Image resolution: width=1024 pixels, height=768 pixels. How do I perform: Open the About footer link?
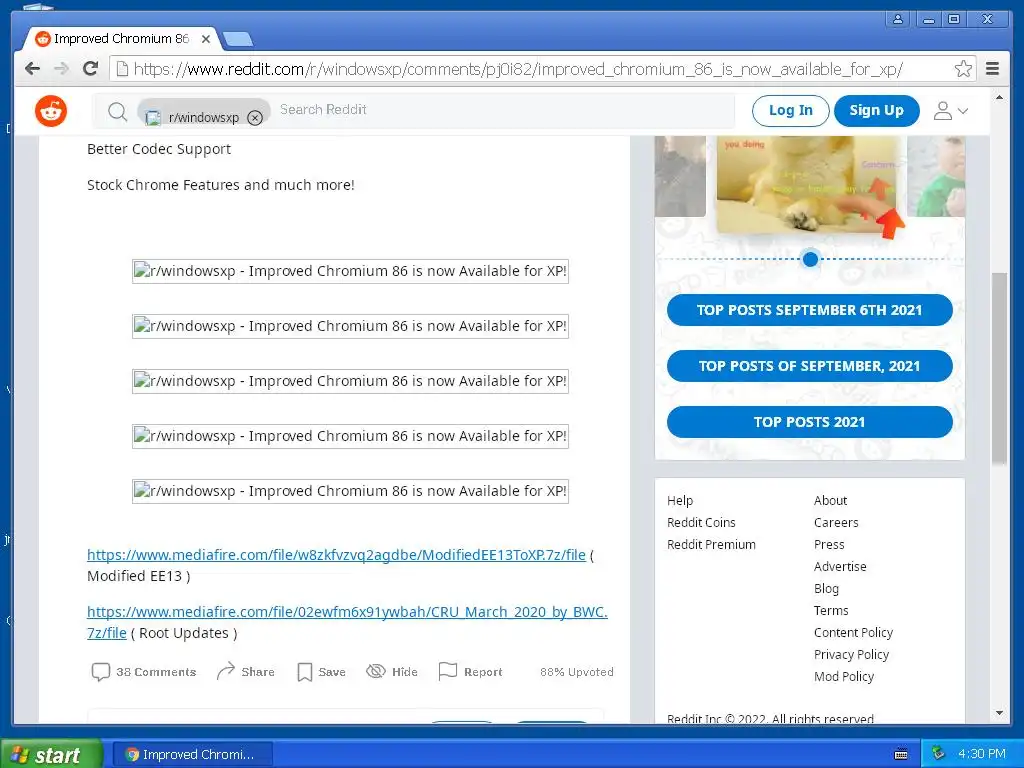click(830, 501)
